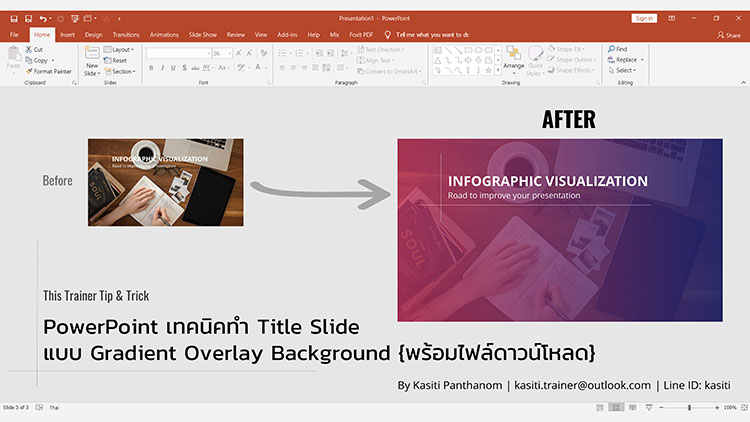Collapse the ribbon chevron
This screenshot has height=422, width=750.
pos(743,82)
